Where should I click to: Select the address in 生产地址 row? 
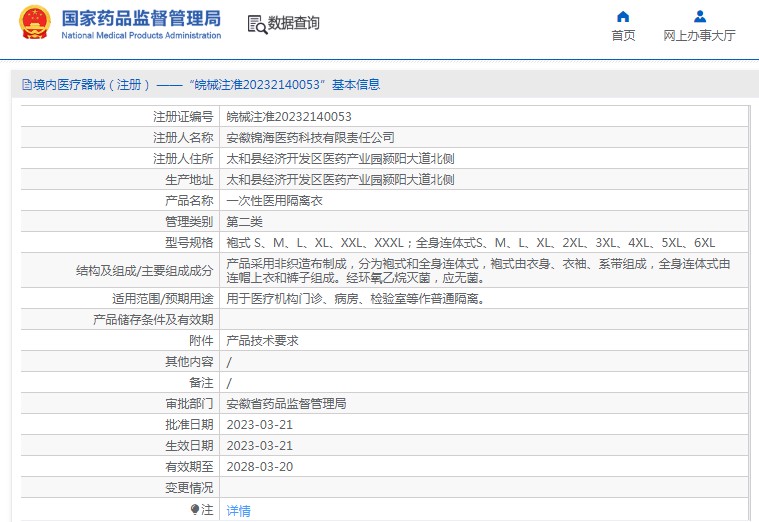(x=340, y=180)
